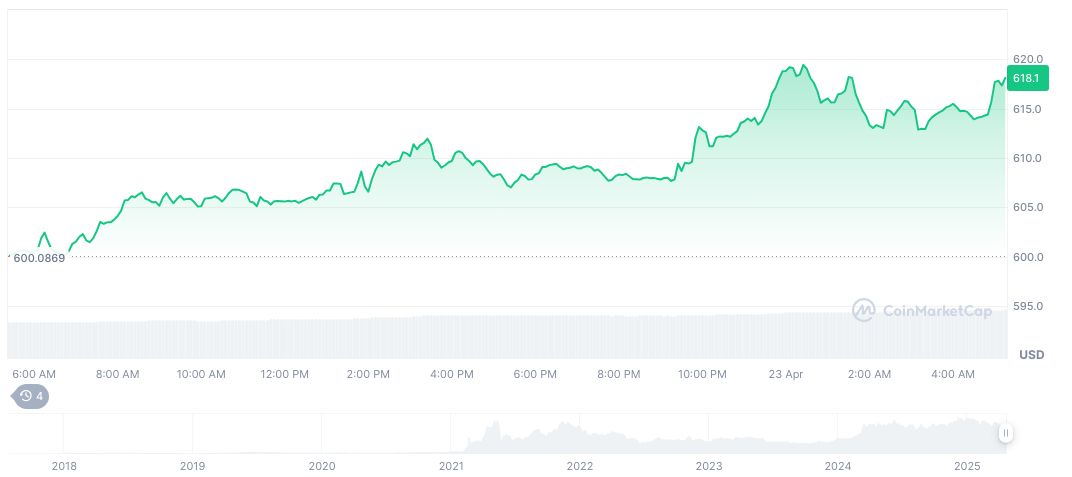Viewport: 1072px width, 477px height.
Task: Click the 620.0 price axis label
Action: coord(1028,60)
